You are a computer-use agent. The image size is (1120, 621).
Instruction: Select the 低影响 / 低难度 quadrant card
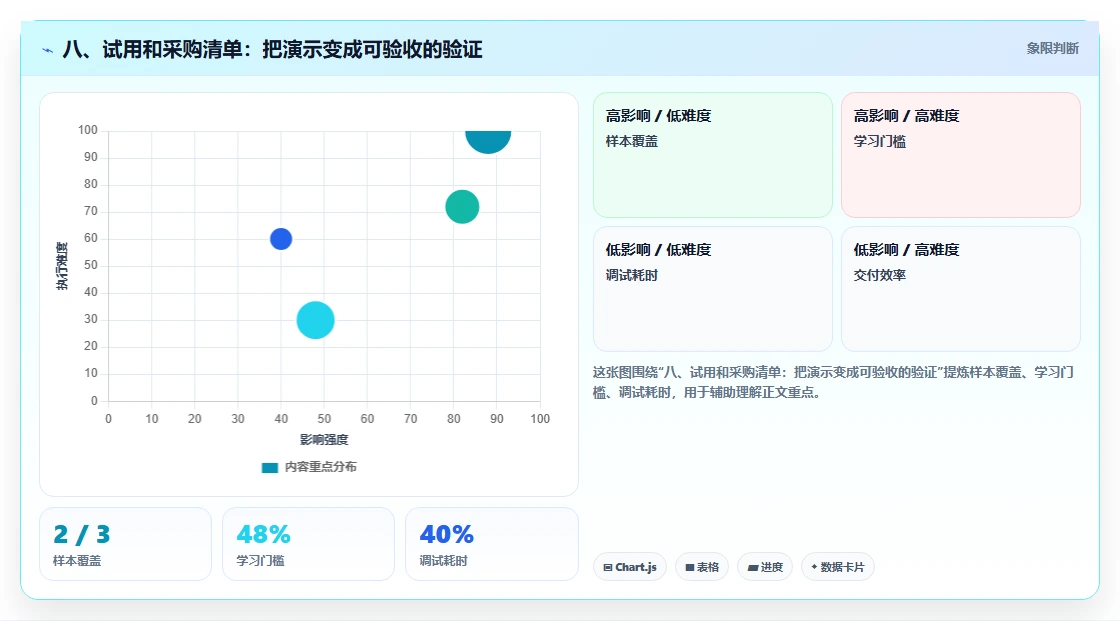tap(712, 289)
